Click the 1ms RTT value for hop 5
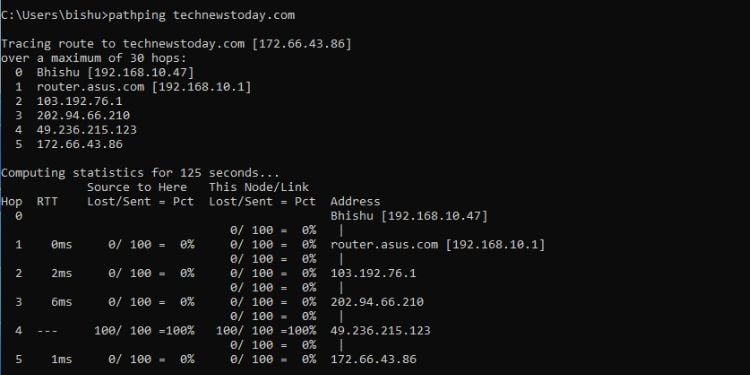Screen dimensions: 750x375 click(62, 359)
